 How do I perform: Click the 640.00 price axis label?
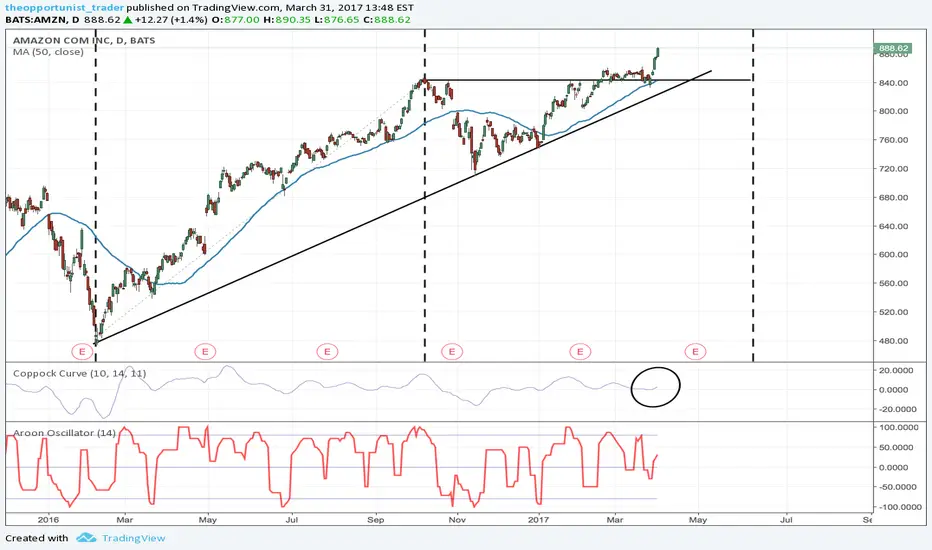pos(893,226)
